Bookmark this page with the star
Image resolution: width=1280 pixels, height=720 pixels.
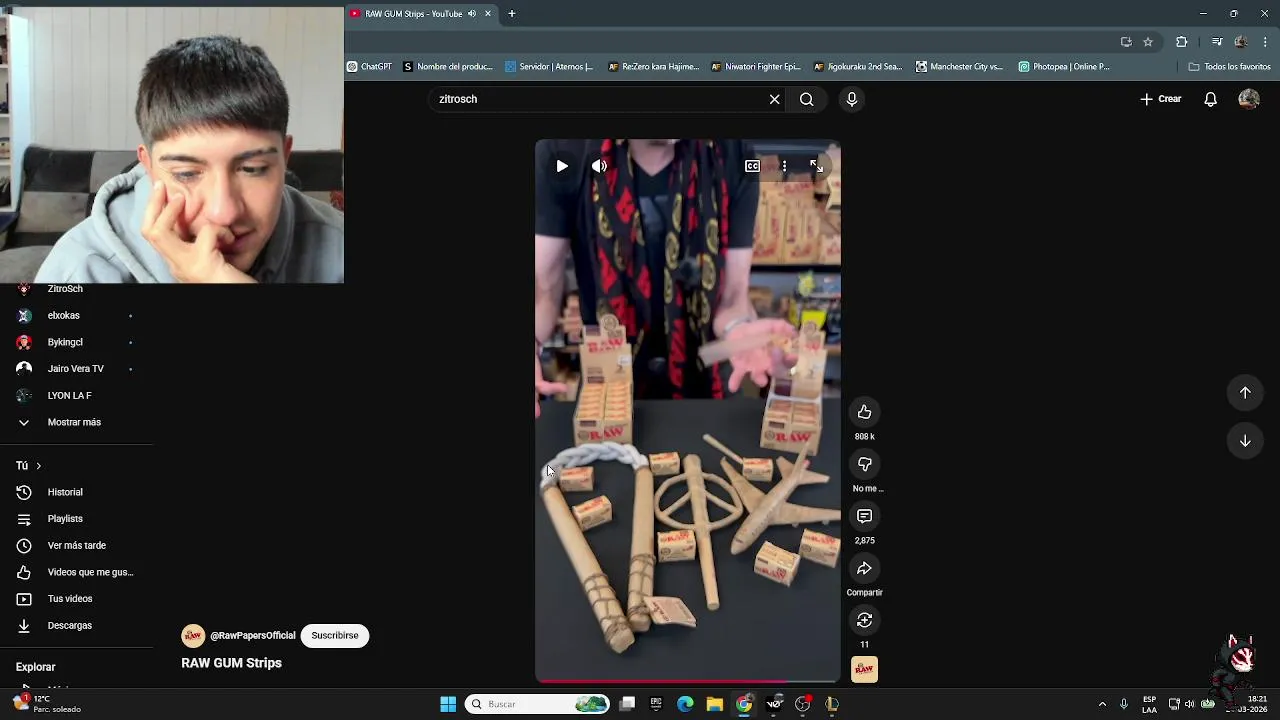(1148, 42)
